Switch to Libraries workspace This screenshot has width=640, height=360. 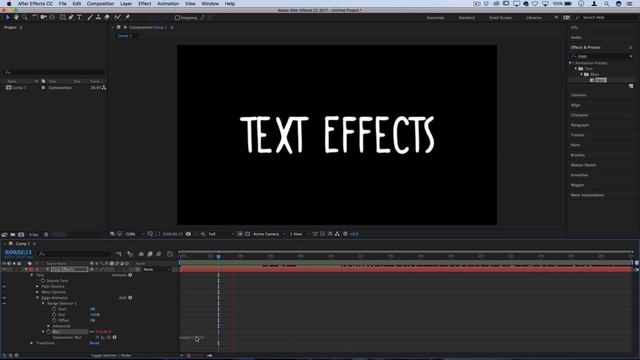pyautogui.click(x=533, y=18)
